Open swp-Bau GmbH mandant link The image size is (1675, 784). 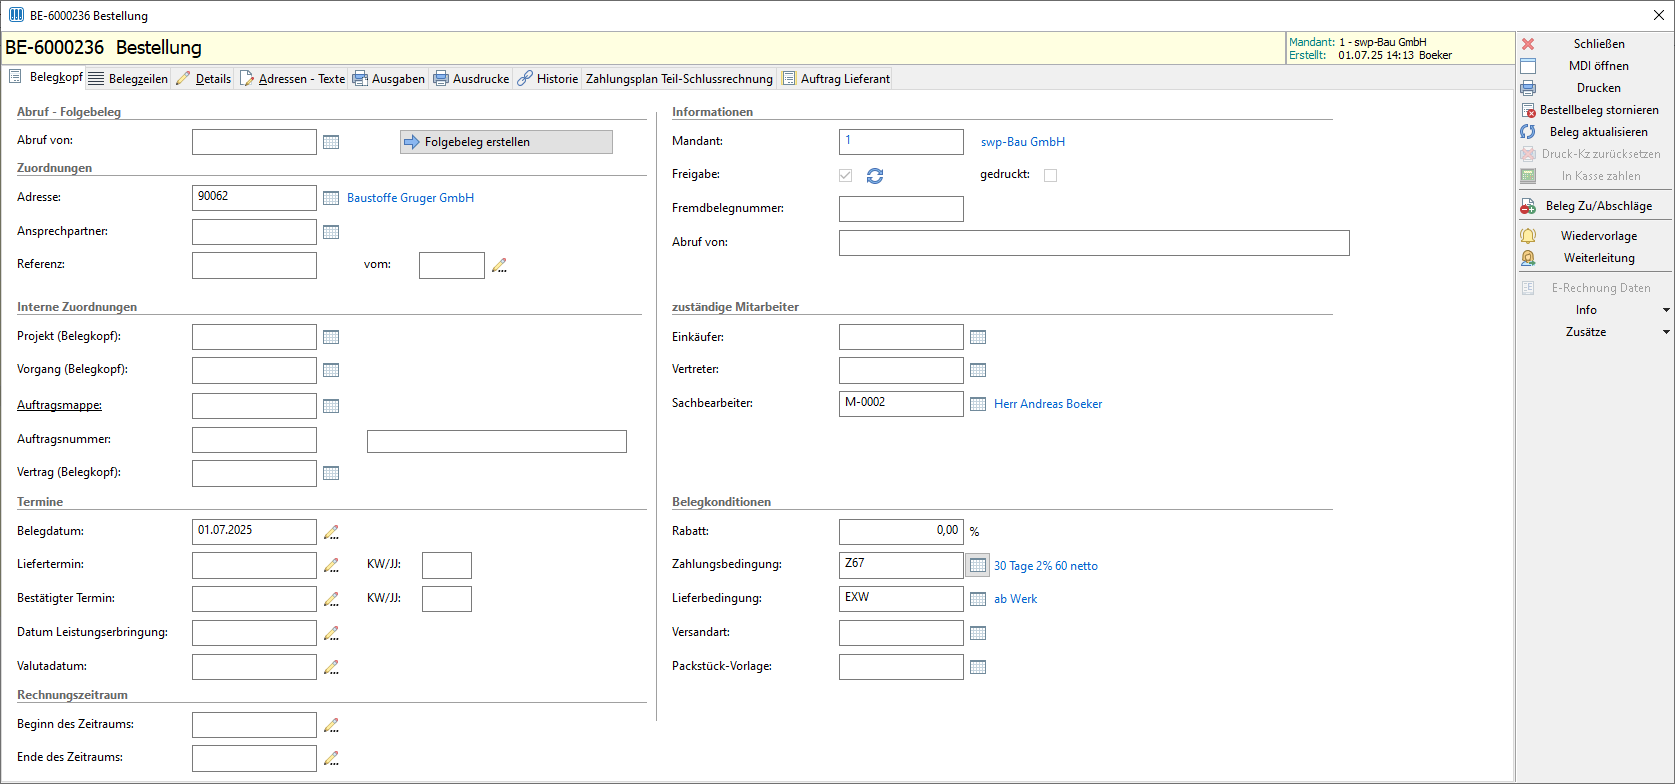(x=1022, y=142)
